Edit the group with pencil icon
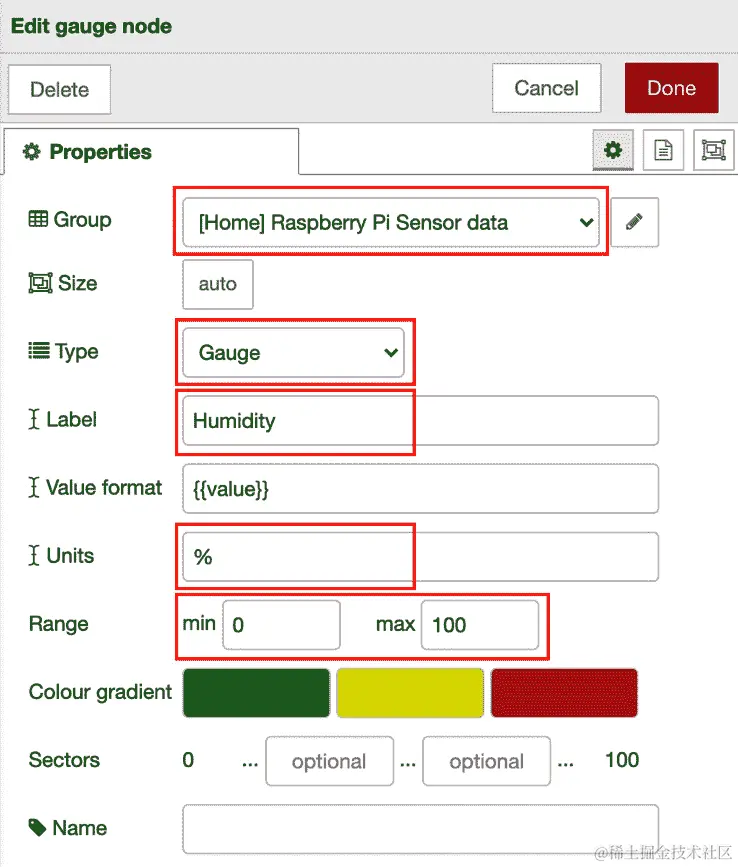This screenshot has height=867, width=738. pyautogui.click(x=634, y=222)
